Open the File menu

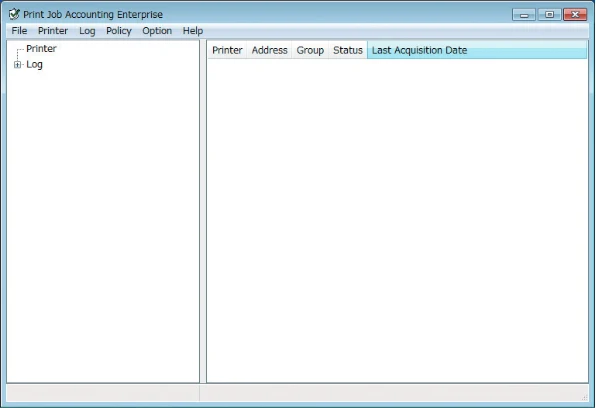click(19, 31)
